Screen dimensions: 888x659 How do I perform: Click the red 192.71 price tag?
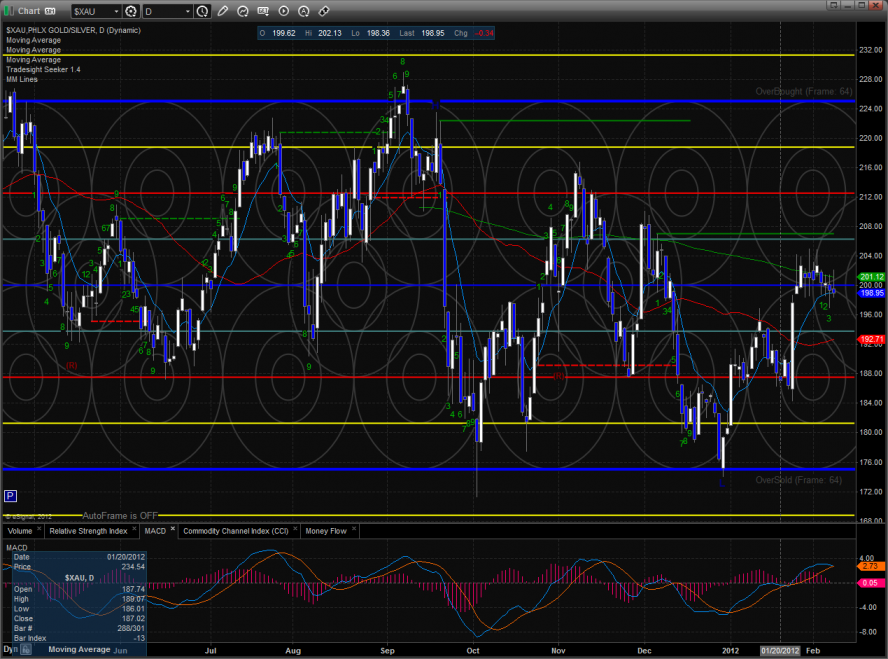tap(871, 340)
